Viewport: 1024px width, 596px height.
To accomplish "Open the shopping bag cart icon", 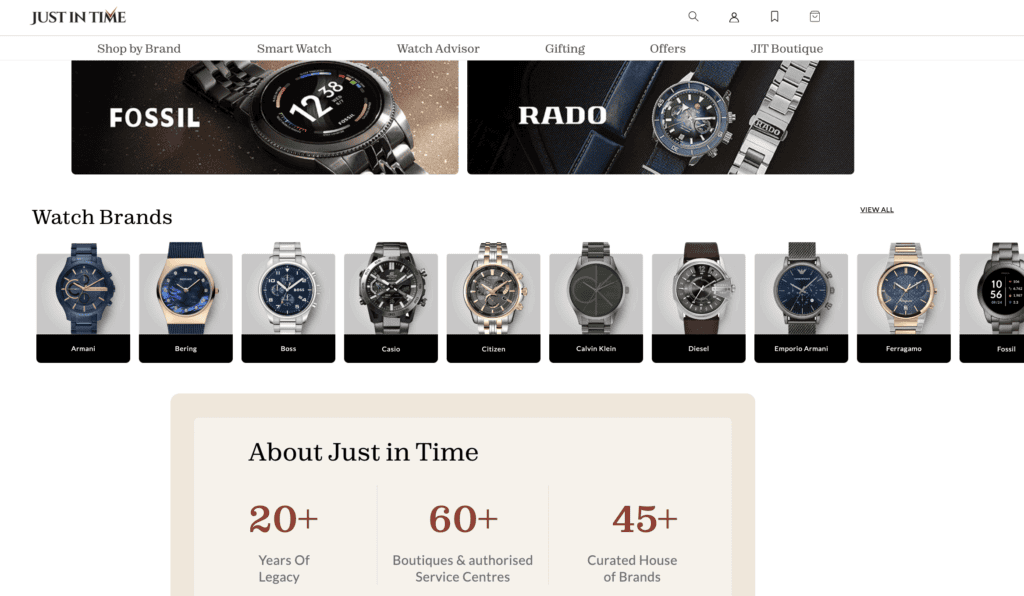I will (815, 16).
